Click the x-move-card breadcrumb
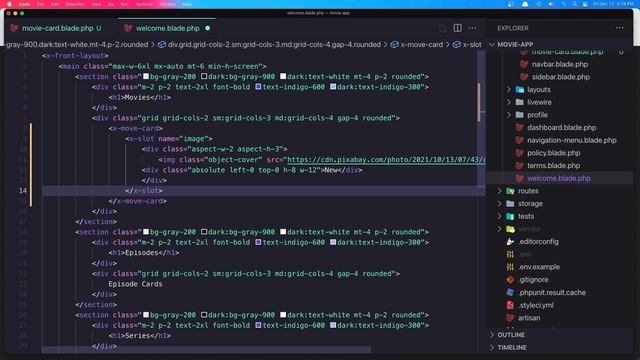 (x=421, y=44)
